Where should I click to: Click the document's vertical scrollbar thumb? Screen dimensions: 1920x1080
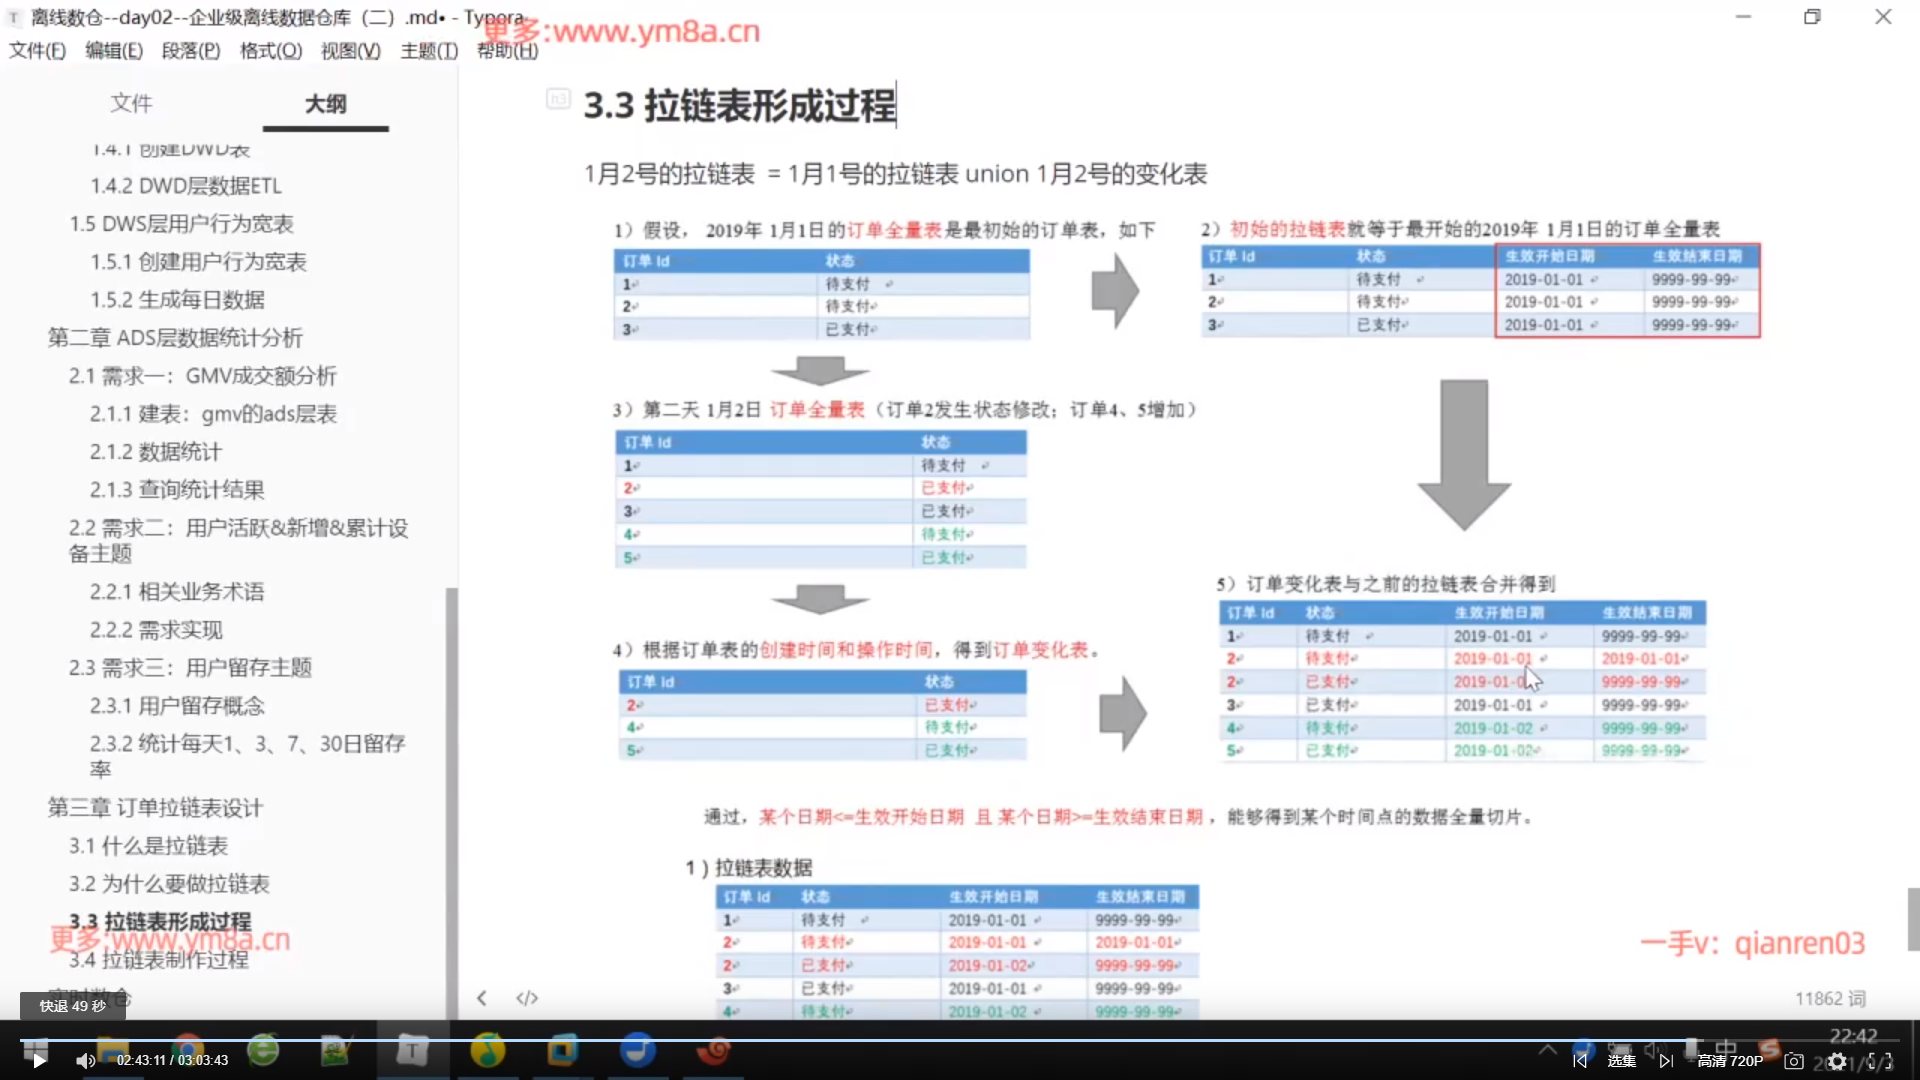pyautogui.click(x=1912, y=918)
